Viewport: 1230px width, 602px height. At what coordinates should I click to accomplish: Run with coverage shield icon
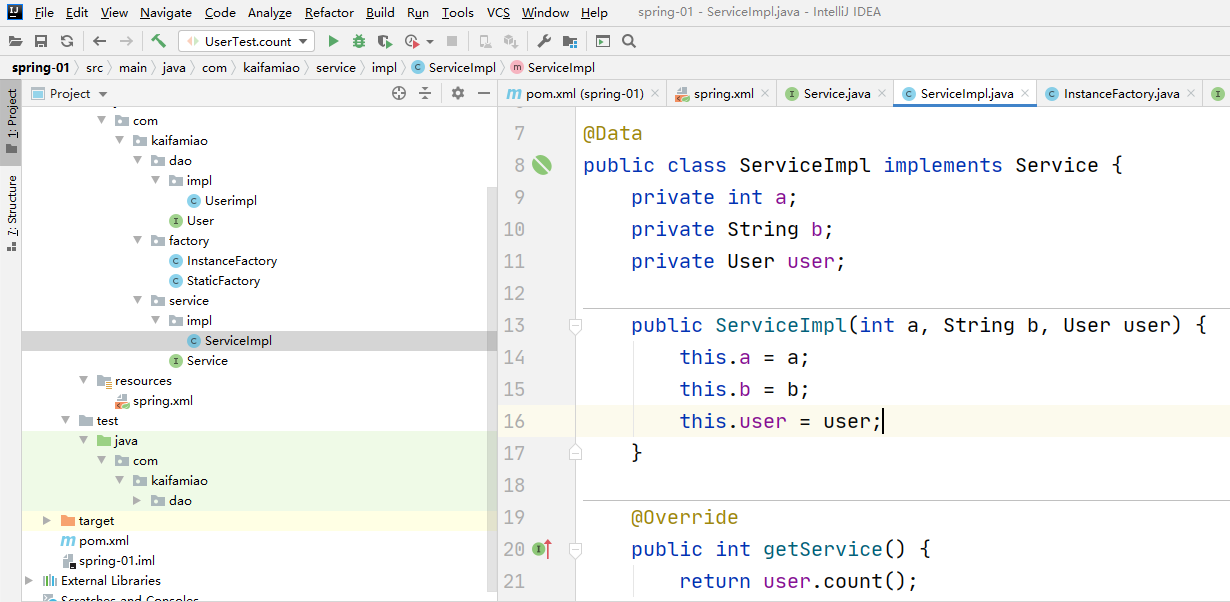(x=385, y=41)
